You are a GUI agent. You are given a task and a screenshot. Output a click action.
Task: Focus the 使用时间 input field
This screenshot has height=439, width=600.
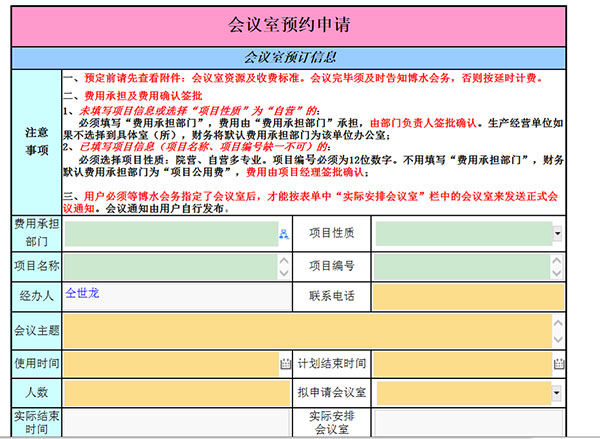(171, 364)
